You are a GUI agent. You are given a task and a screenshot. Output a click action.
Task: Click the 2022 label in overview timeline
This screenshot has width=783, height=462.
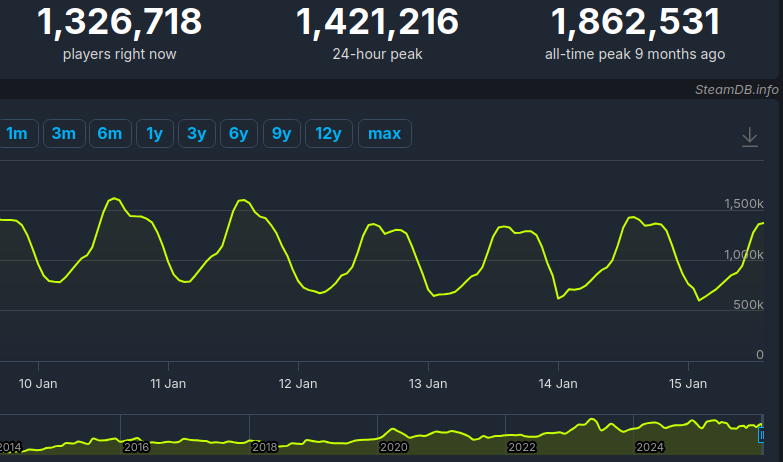pyautogui.click(x=522, y=447)
